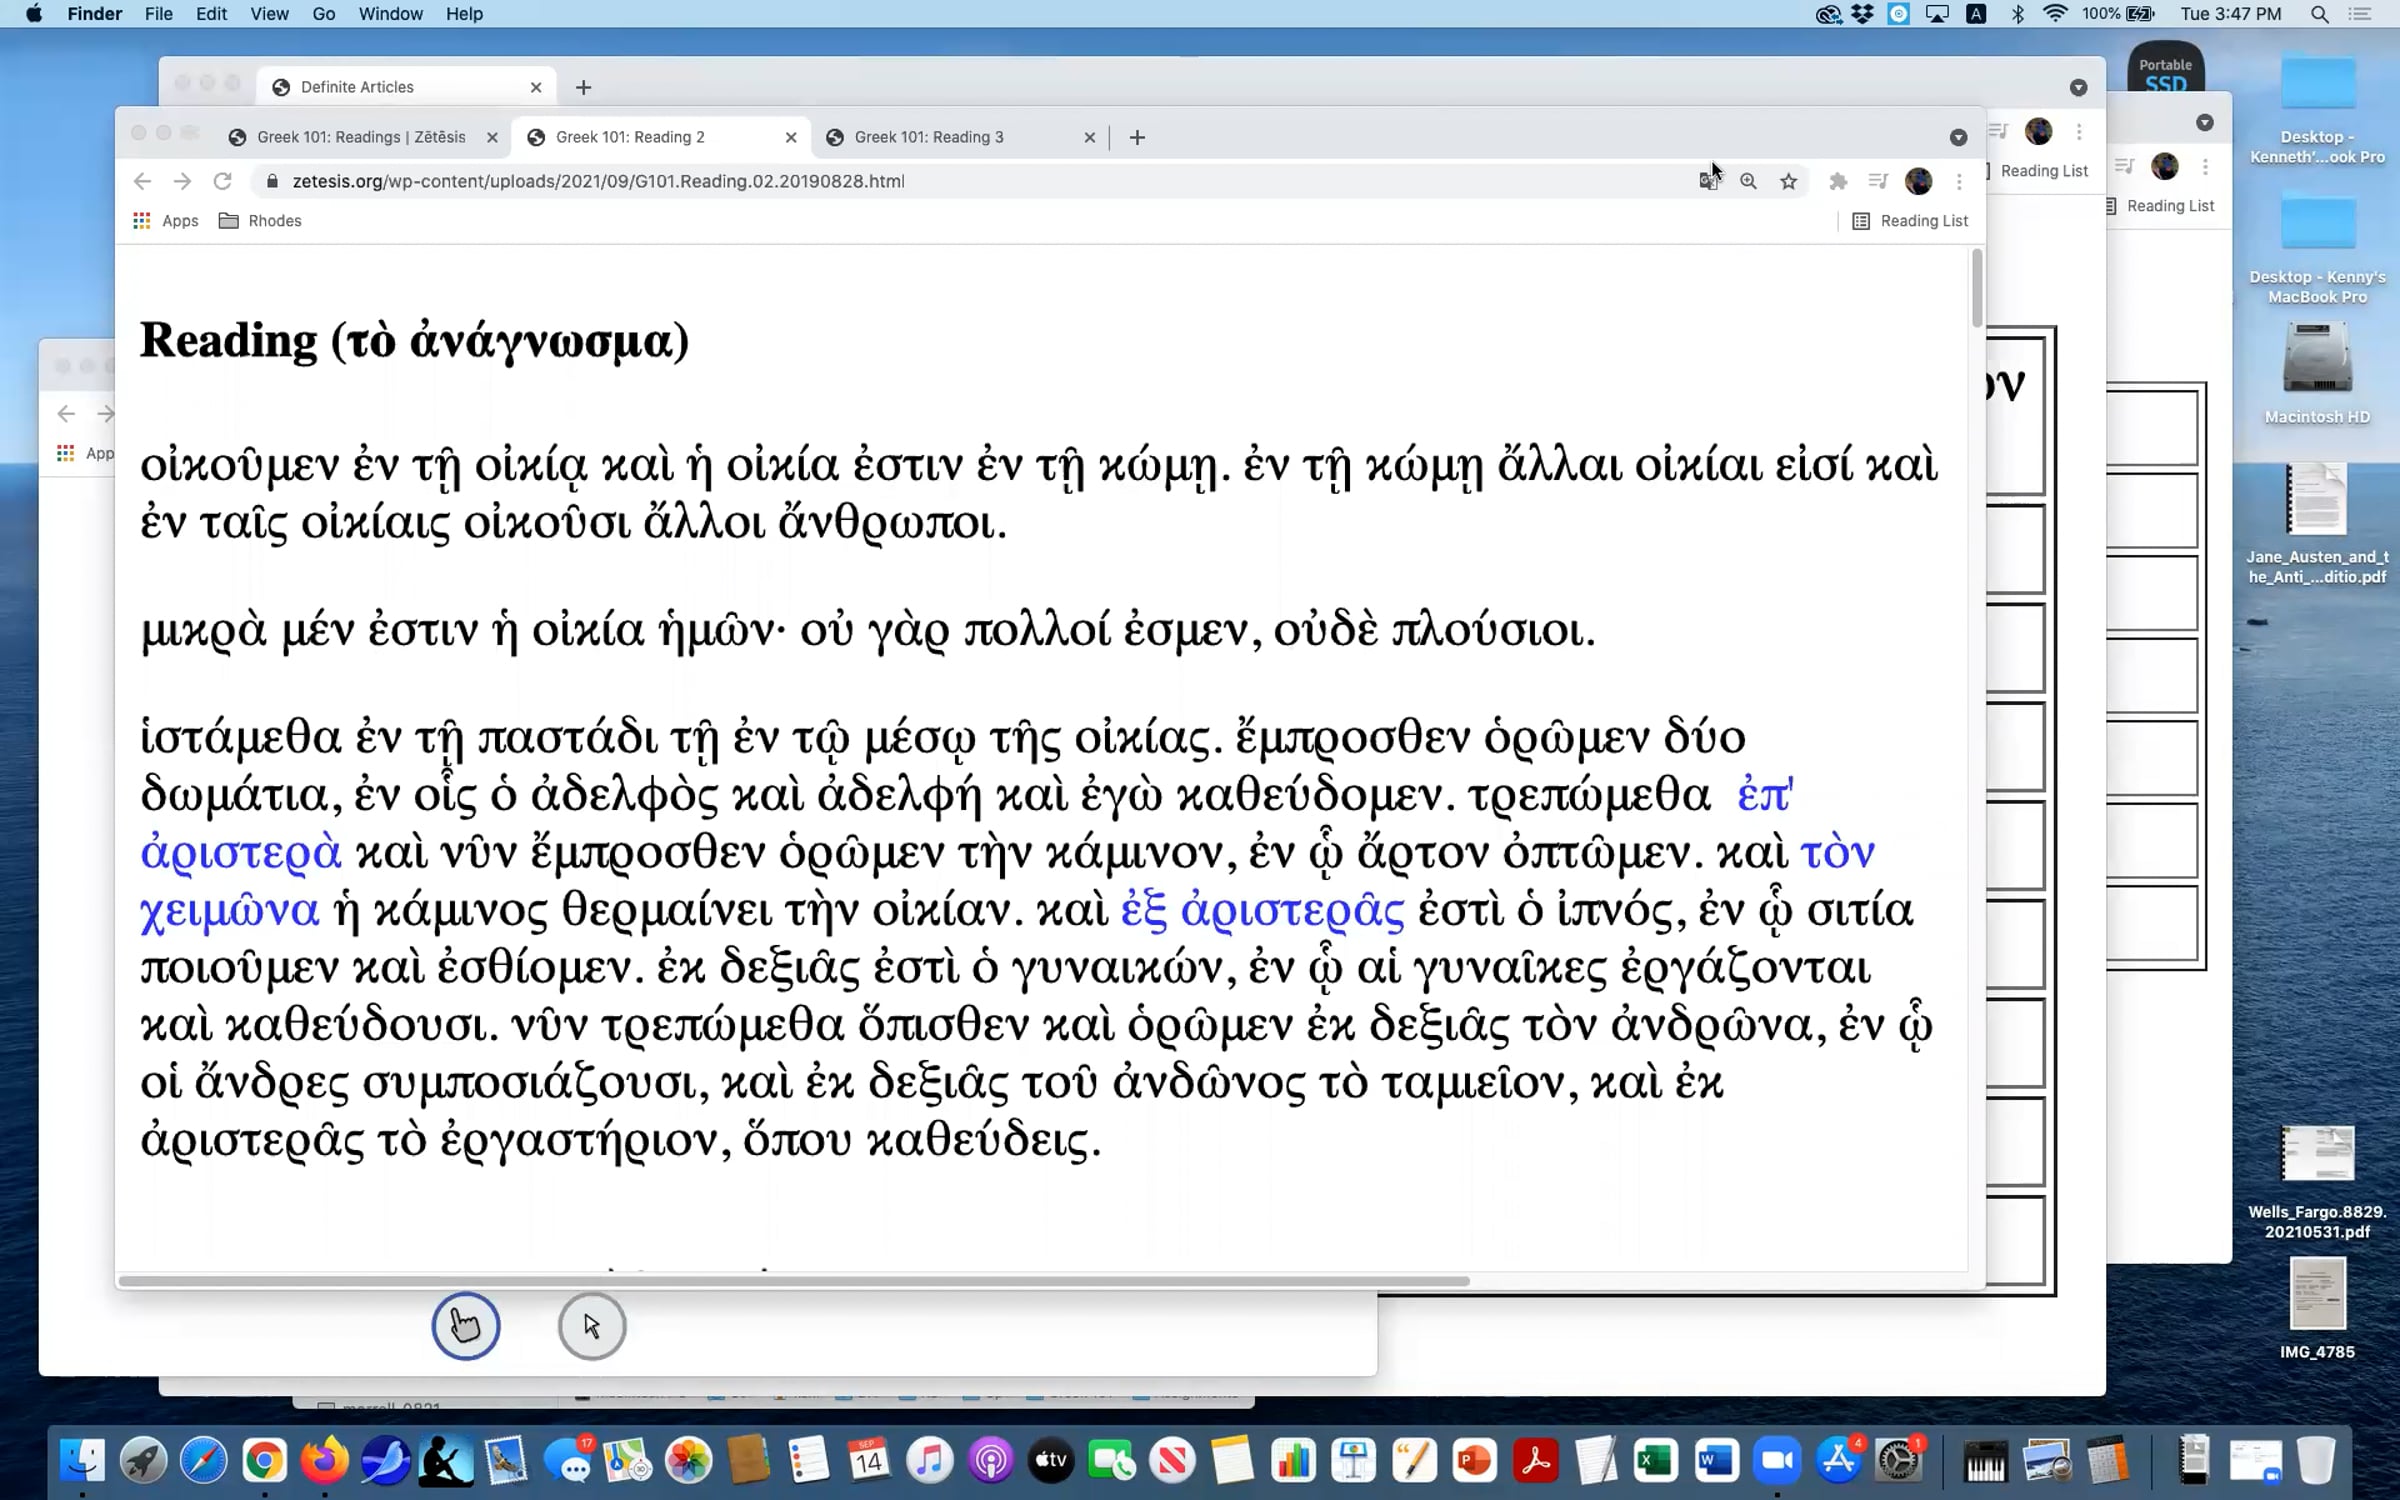Screen dimensions: 2400x1500
Task: Close the Greek 101: Reading 3 tab
Action: coord(1090,138)
